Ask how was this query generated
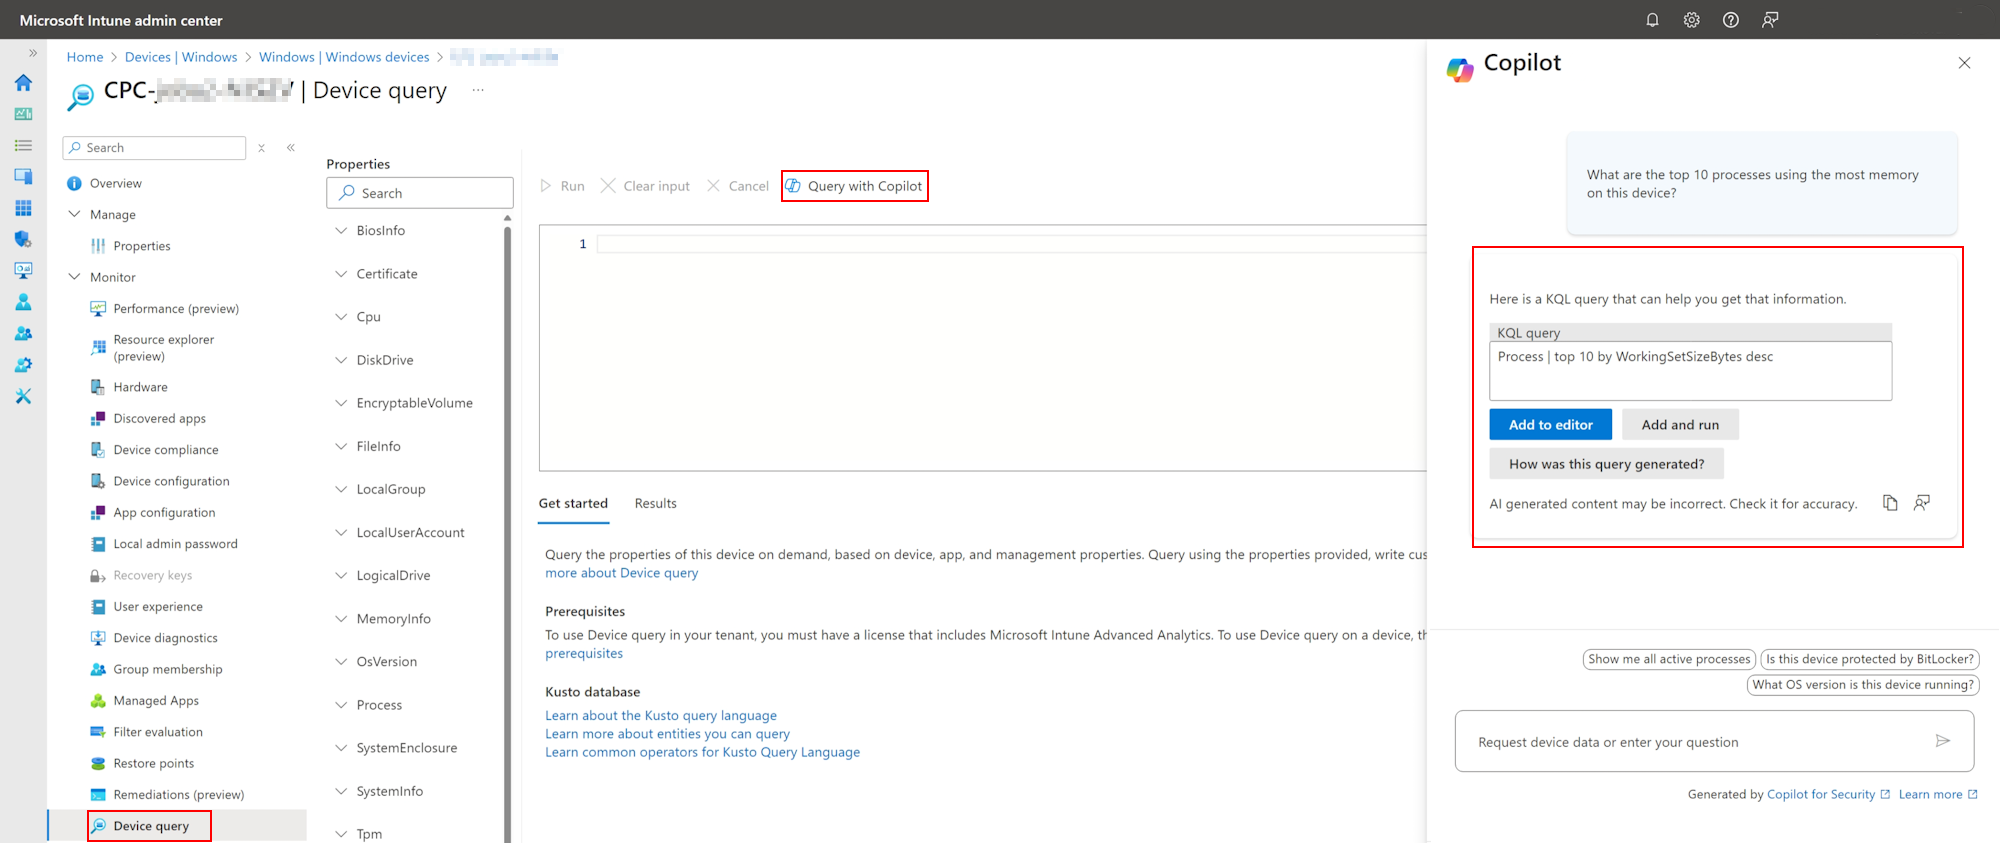The image size is (2000, 843). tap(1606, 464)
